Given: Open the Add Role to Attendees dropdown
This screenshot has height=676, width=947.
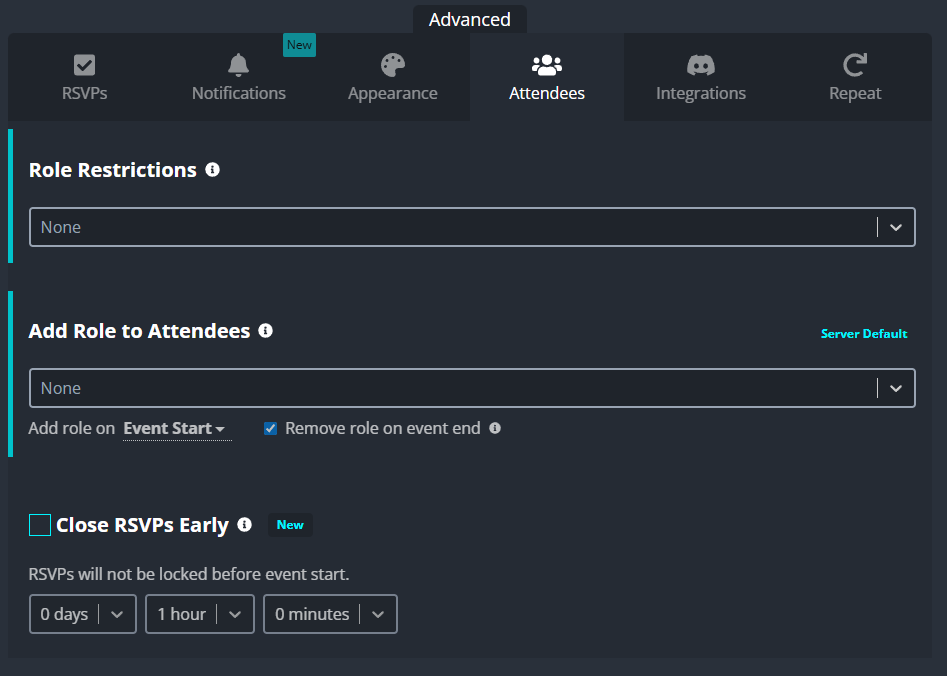Looking at the screenshot, I should (x=472, y=388).
